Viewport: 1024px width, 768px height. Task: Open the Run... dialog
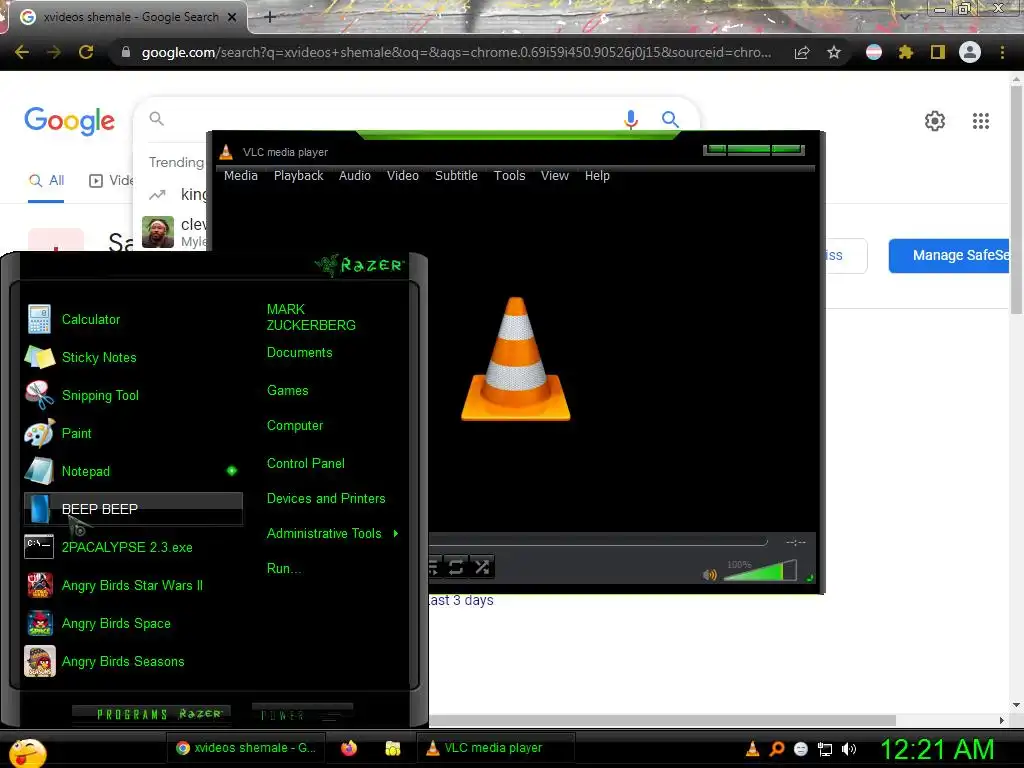coord(283,568)
